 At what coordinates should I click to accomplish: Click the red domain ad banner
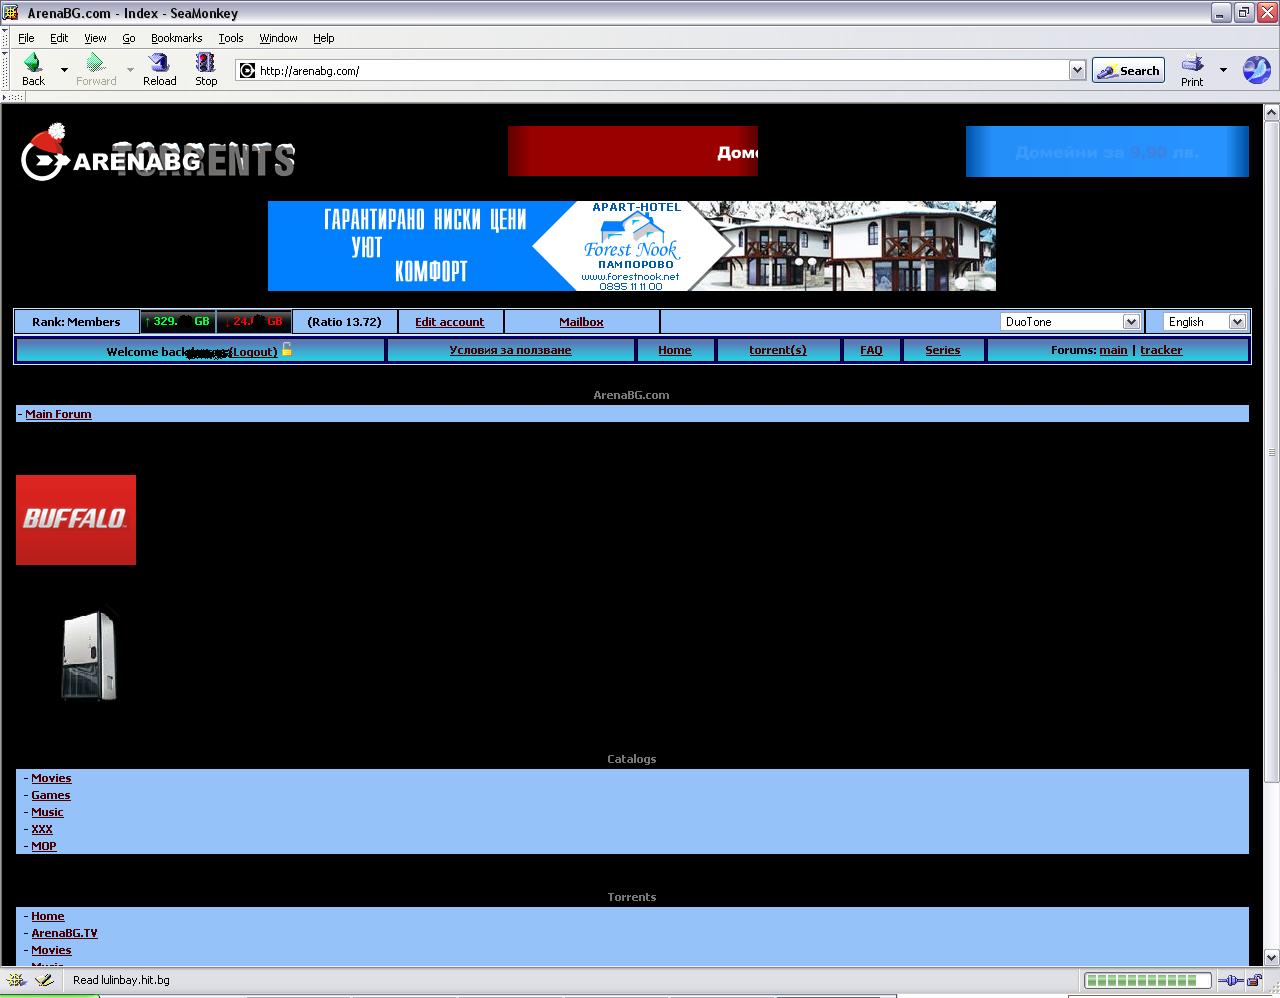pos(633,151)
